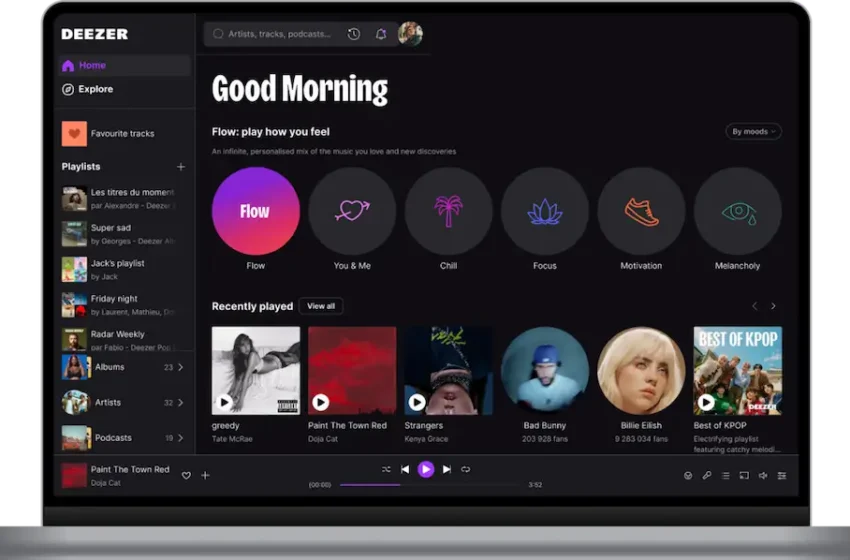This screenshot has height=560, width=850.
Task: Favourite the current track with the heart
Action: point(186,475)
